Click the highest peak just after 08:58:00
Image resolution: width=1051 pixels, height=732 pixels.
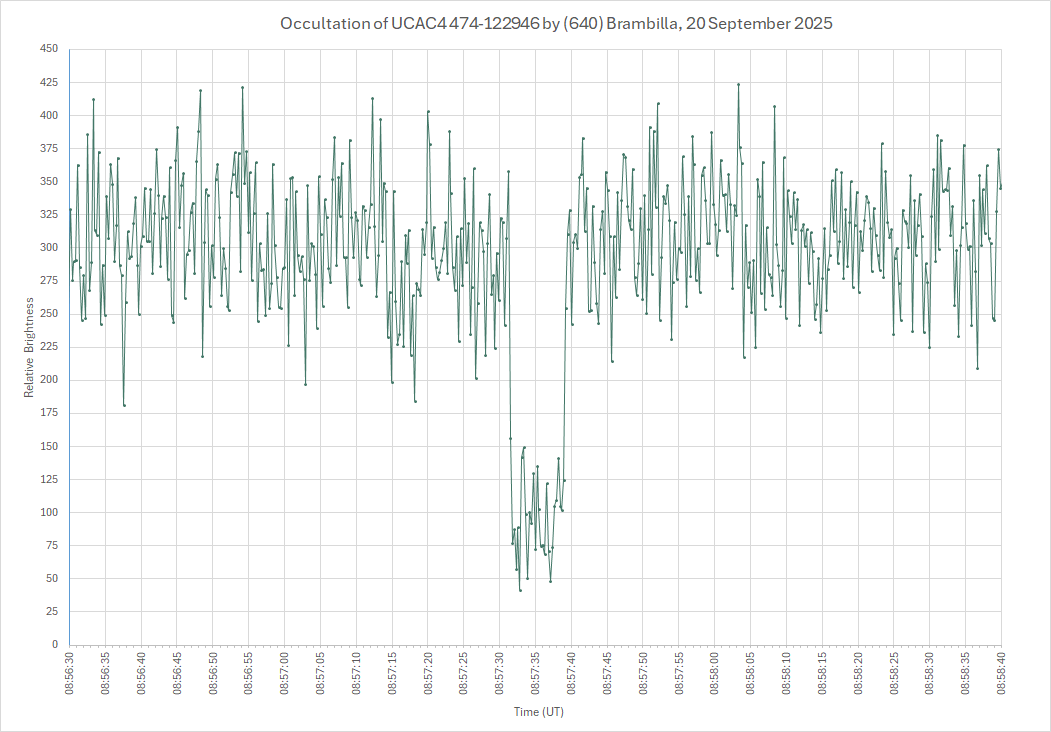coord(738,85)
